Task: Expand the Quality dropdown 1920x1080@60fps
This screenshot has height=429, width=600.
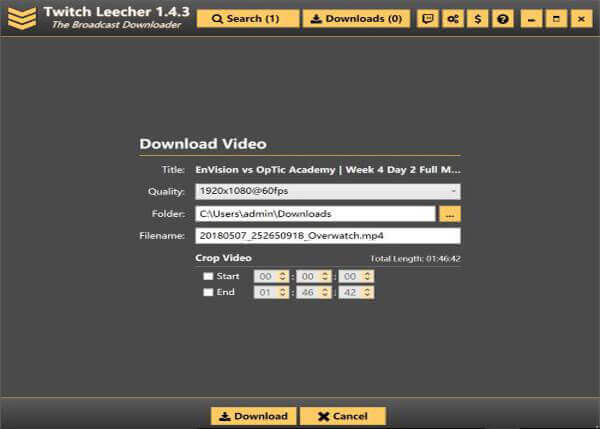Action: (x=328, y=191)
